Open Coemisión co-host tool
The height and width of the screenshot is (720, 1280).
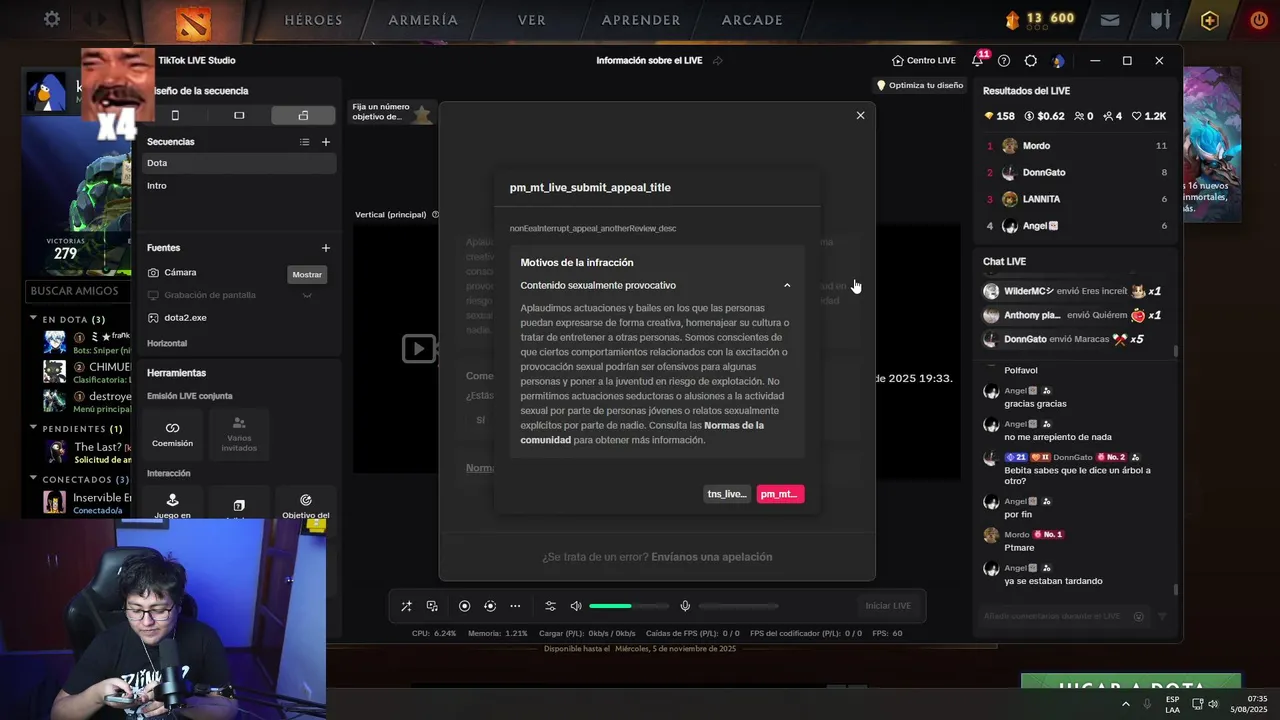point(172,433)
